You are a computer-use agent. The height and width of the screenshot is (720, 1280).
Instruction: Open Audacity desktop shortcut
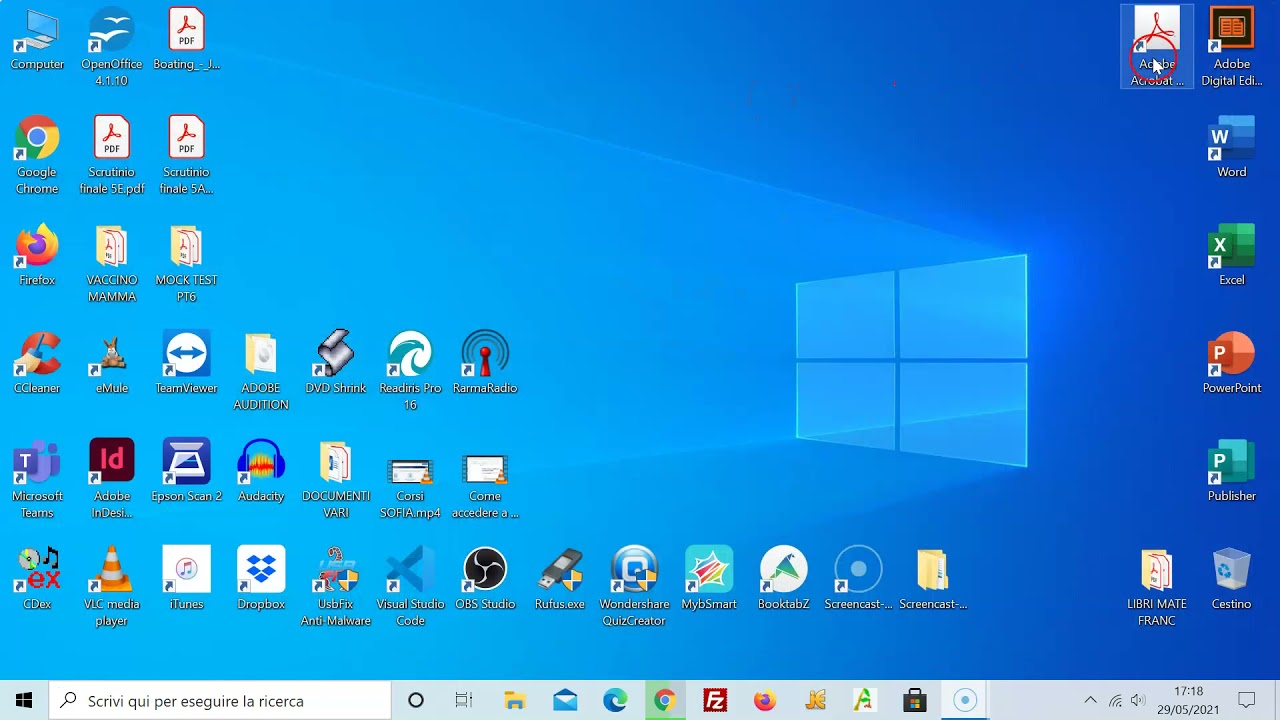[261, 472]
